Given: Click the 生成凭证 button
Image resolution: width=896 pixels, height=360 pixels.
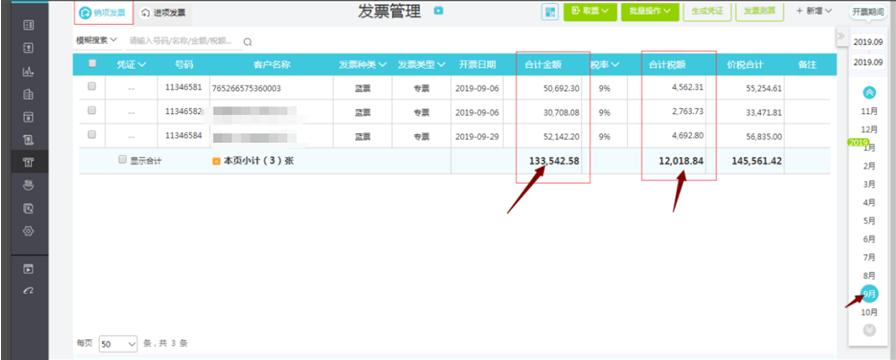Looking at the screenshot, I should pos(707,11).
